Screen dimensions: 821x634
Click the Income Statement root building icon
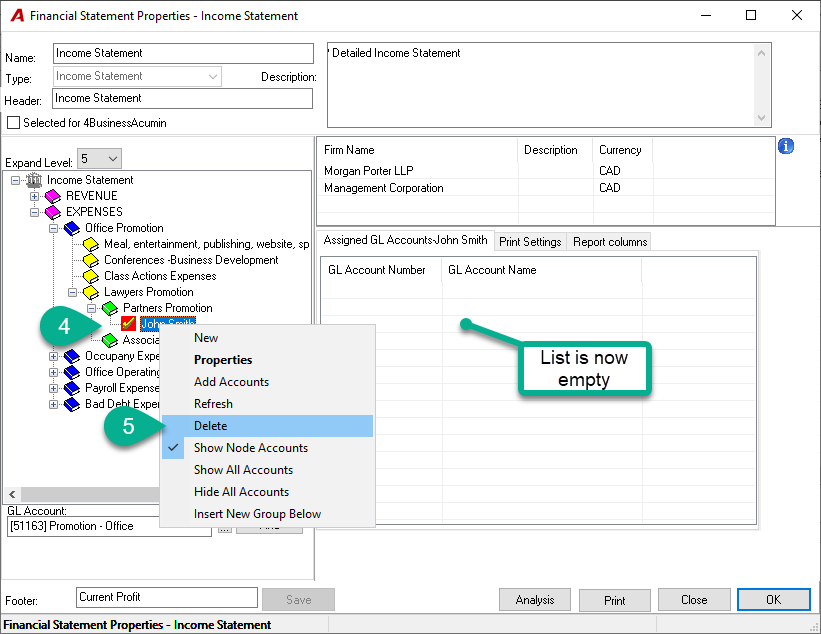34,180
